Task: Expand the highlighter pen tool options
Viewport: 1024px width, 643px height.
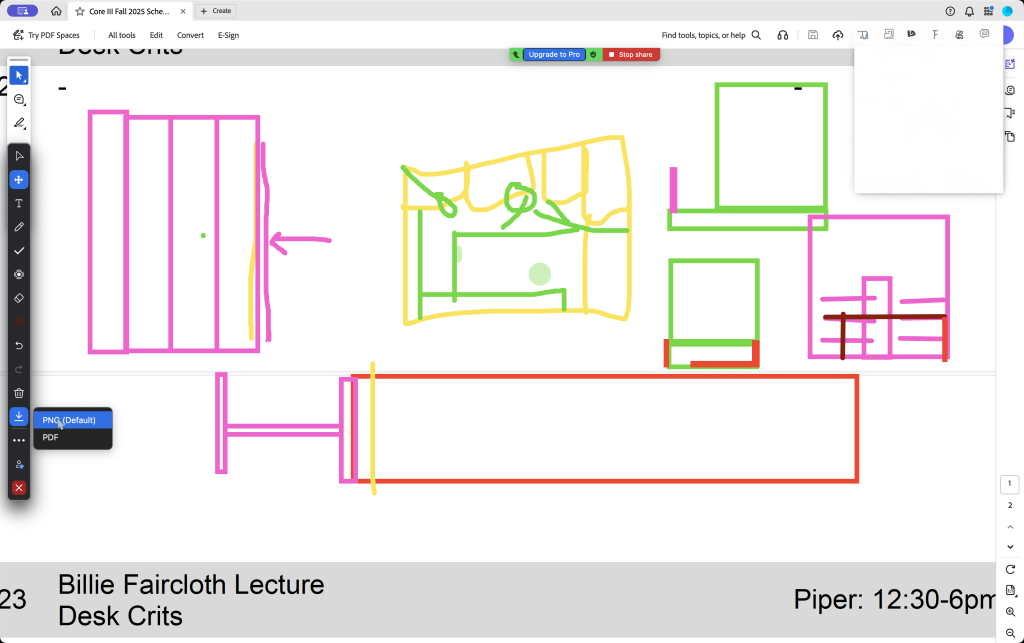Action: 19,124
